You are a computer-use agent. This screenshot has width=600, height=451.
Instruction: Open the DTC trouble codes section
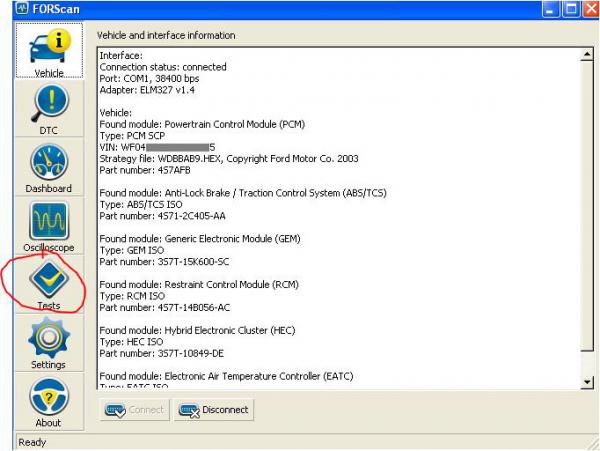point(48,109)
